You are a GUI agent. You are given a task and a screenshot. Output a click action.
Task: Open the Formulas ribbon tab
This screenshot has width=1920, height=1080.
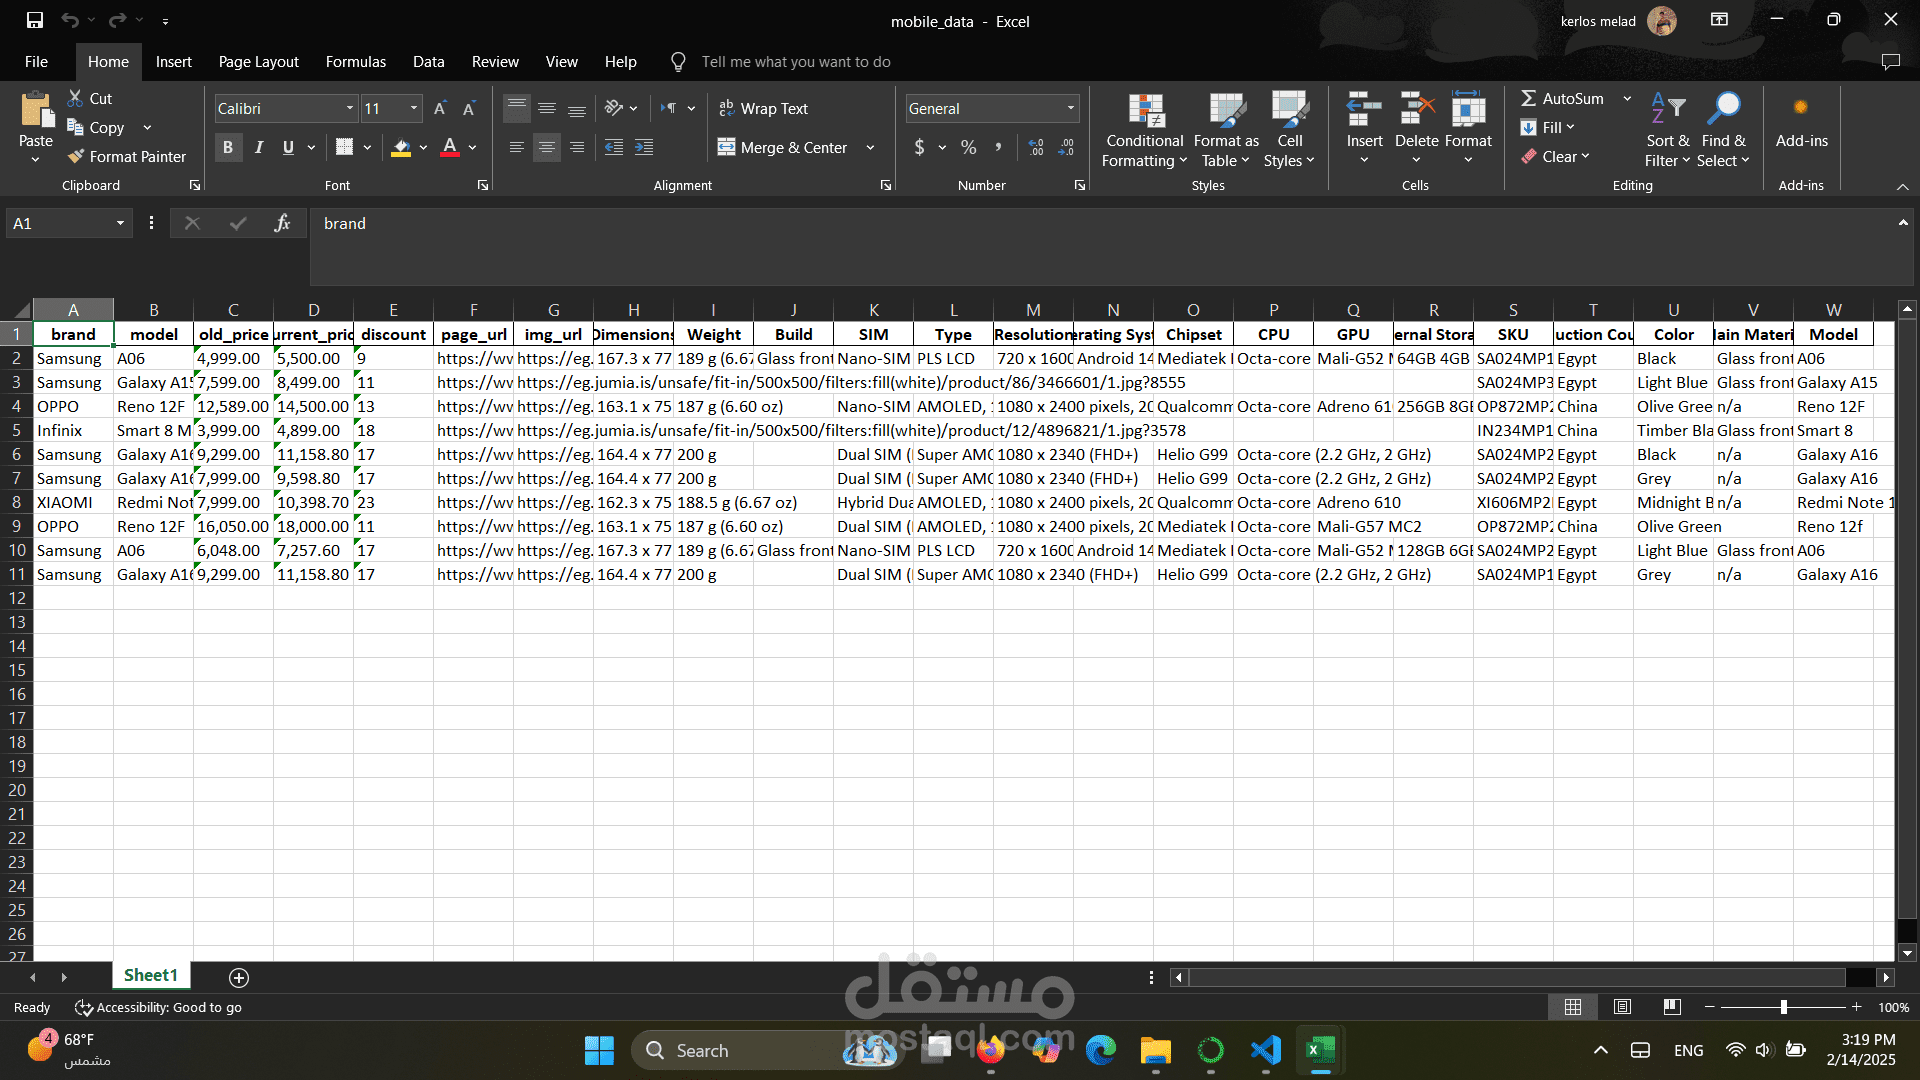click(355, 62)
